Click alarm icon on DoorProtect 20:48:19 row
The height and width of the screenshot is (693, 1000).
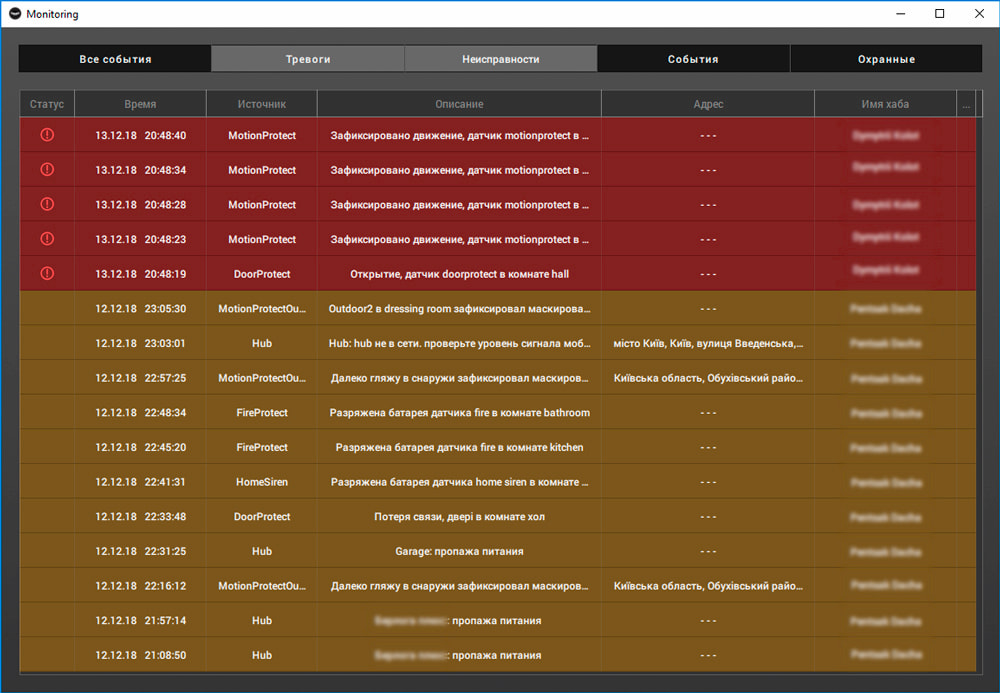(47, 273)
